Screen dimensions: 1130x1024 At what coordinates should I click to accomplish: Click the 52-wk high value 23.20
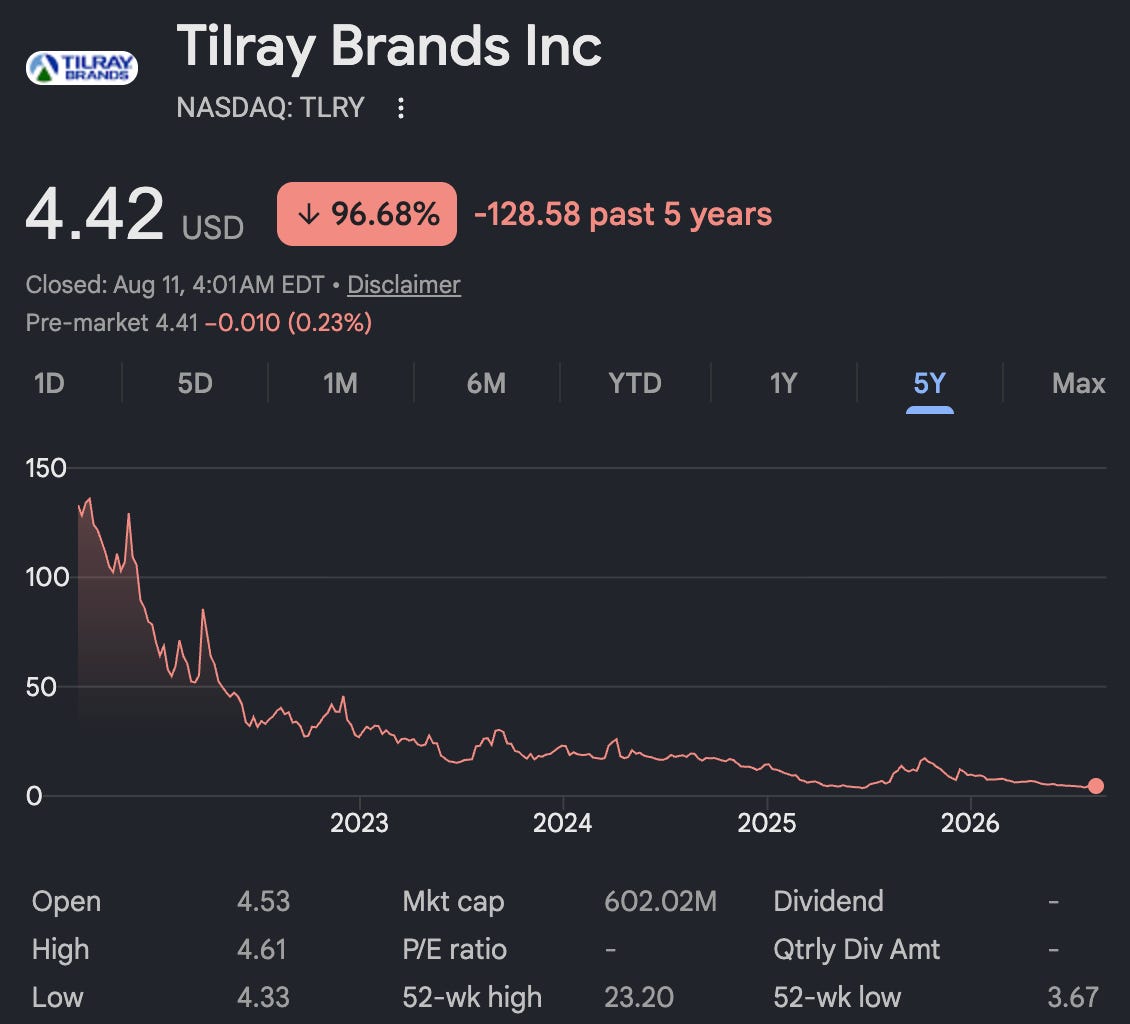click(639, 997)
